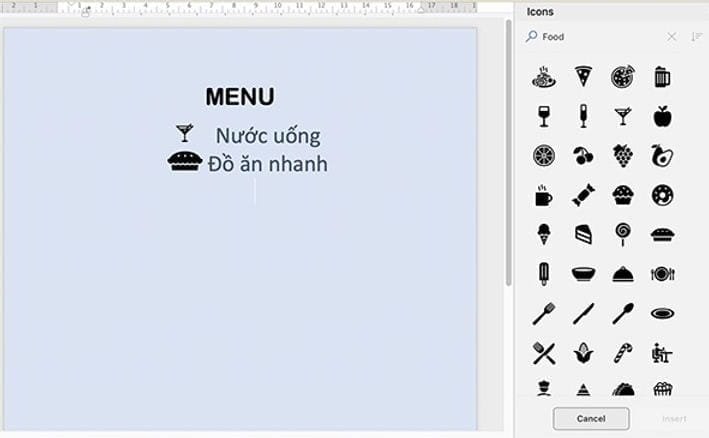Cancel the Icons dialog

[x=591, y=419]
